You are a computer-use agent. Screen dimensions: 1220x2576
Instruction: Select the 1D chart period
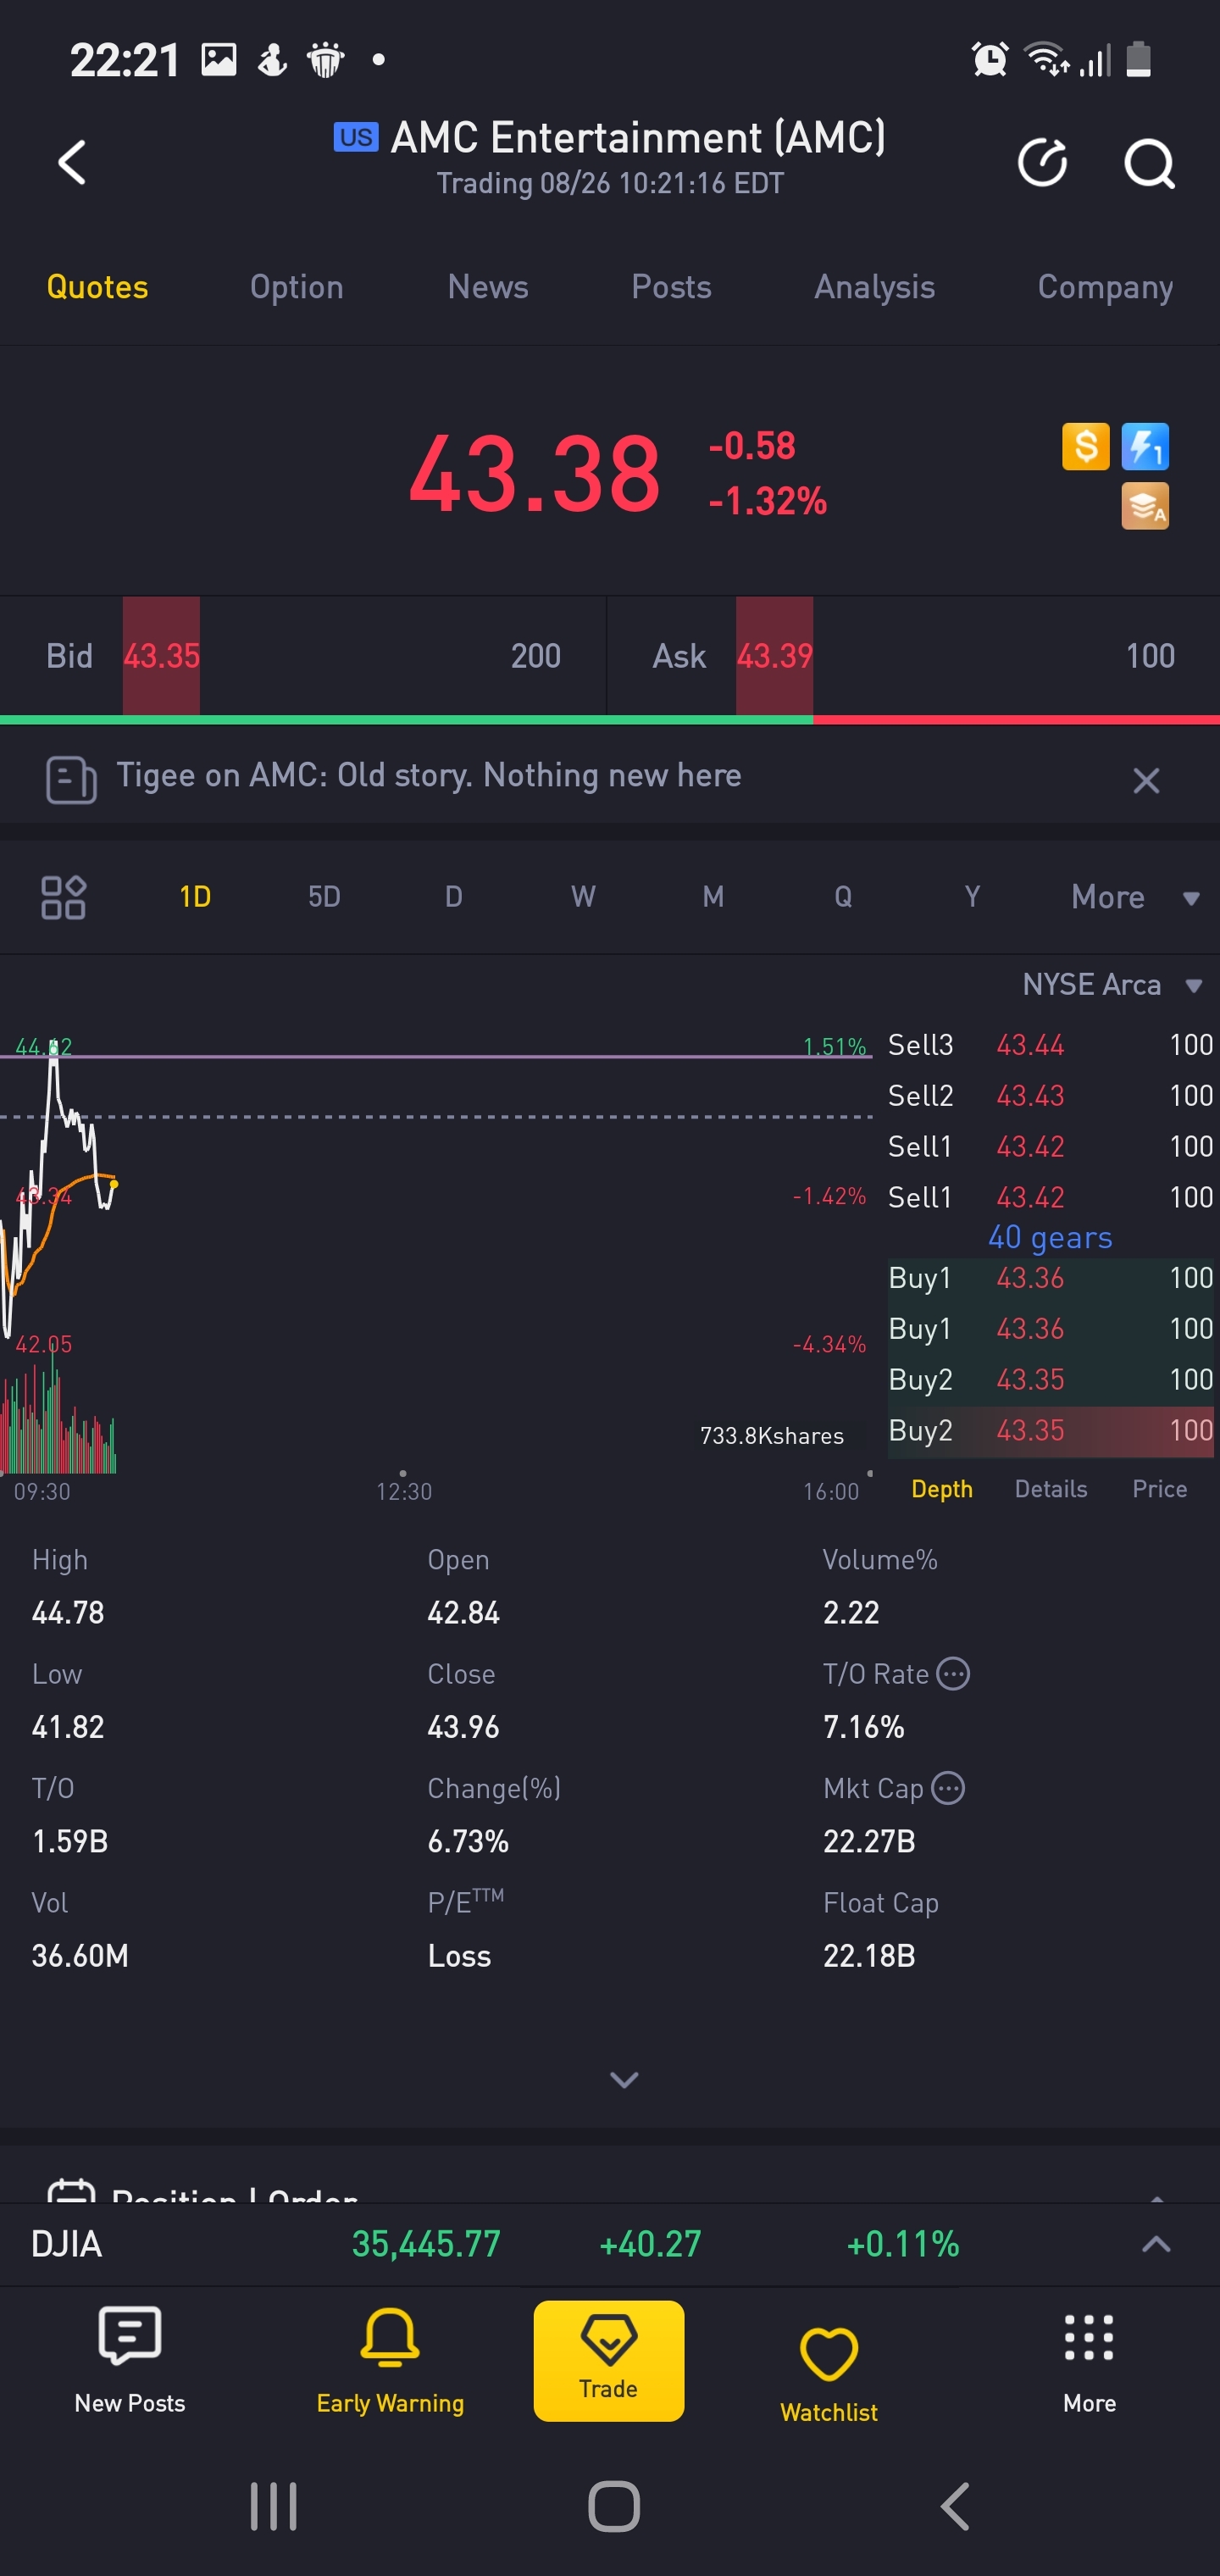195,896
